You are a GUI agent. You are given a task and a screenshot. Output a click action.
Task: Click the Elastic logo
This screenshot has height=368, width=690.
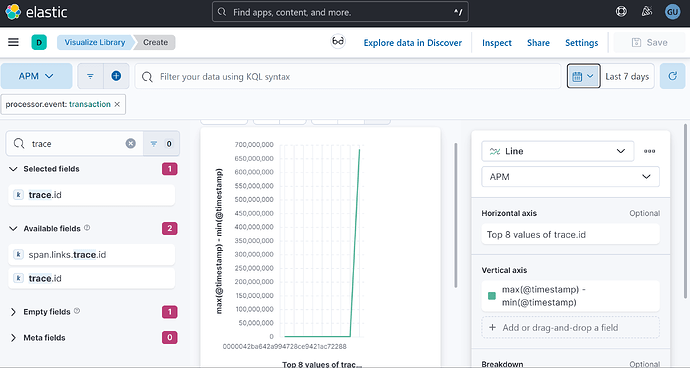(36, 12)
